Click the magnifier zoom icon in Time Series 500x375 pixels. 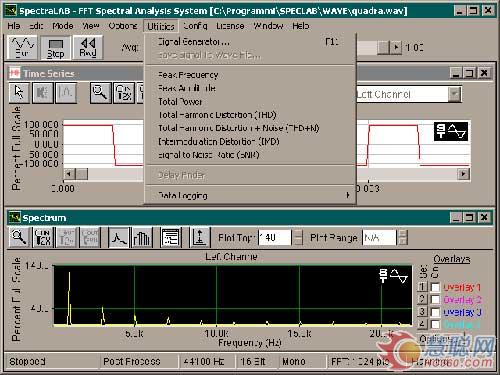(x=100, y=92)
